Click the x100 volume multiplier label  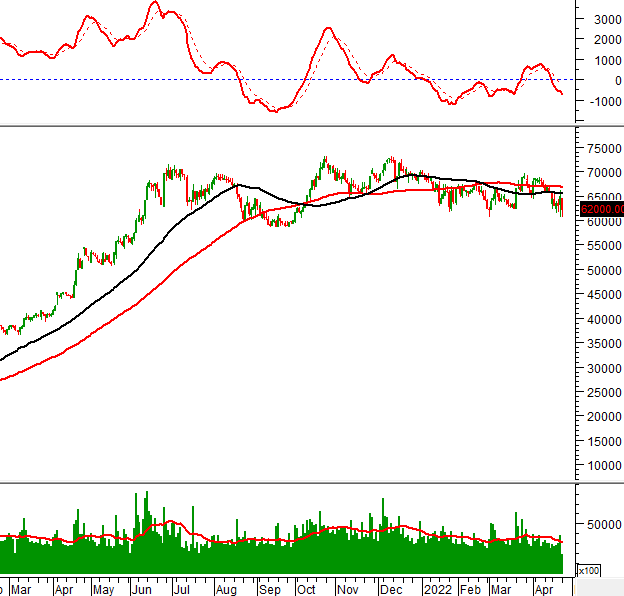(x=589, y=570)
